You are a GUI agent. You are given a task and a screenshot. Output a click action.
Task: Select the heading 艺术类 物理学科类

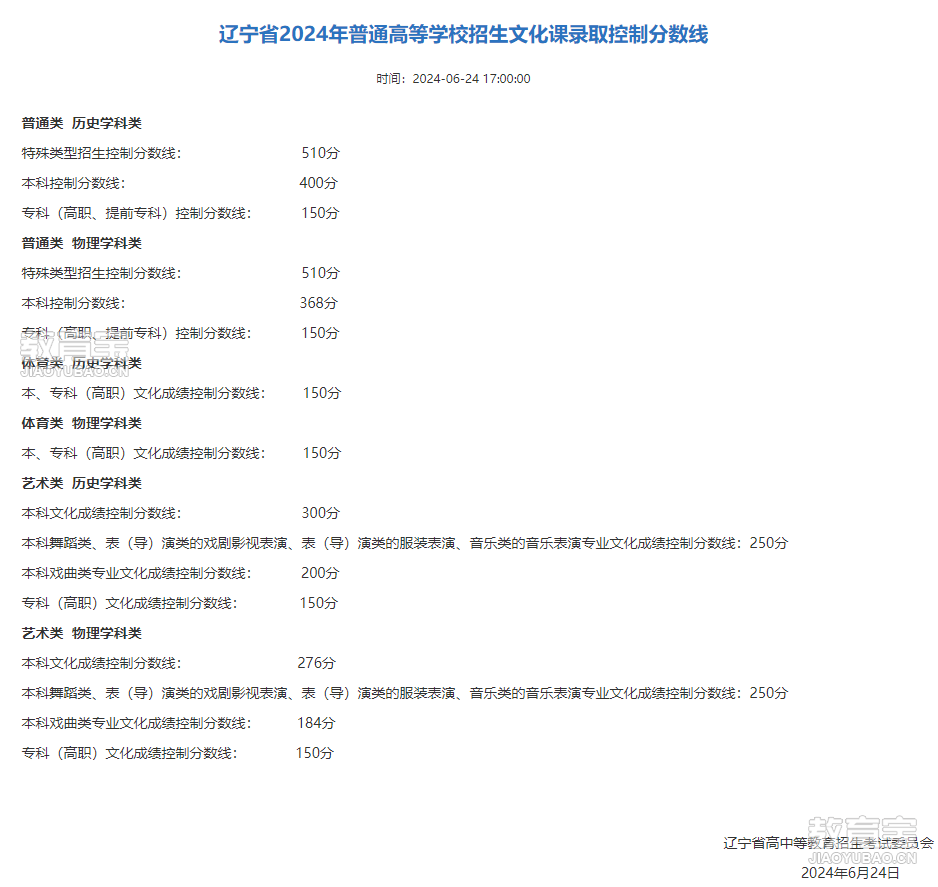coord(81,633)
